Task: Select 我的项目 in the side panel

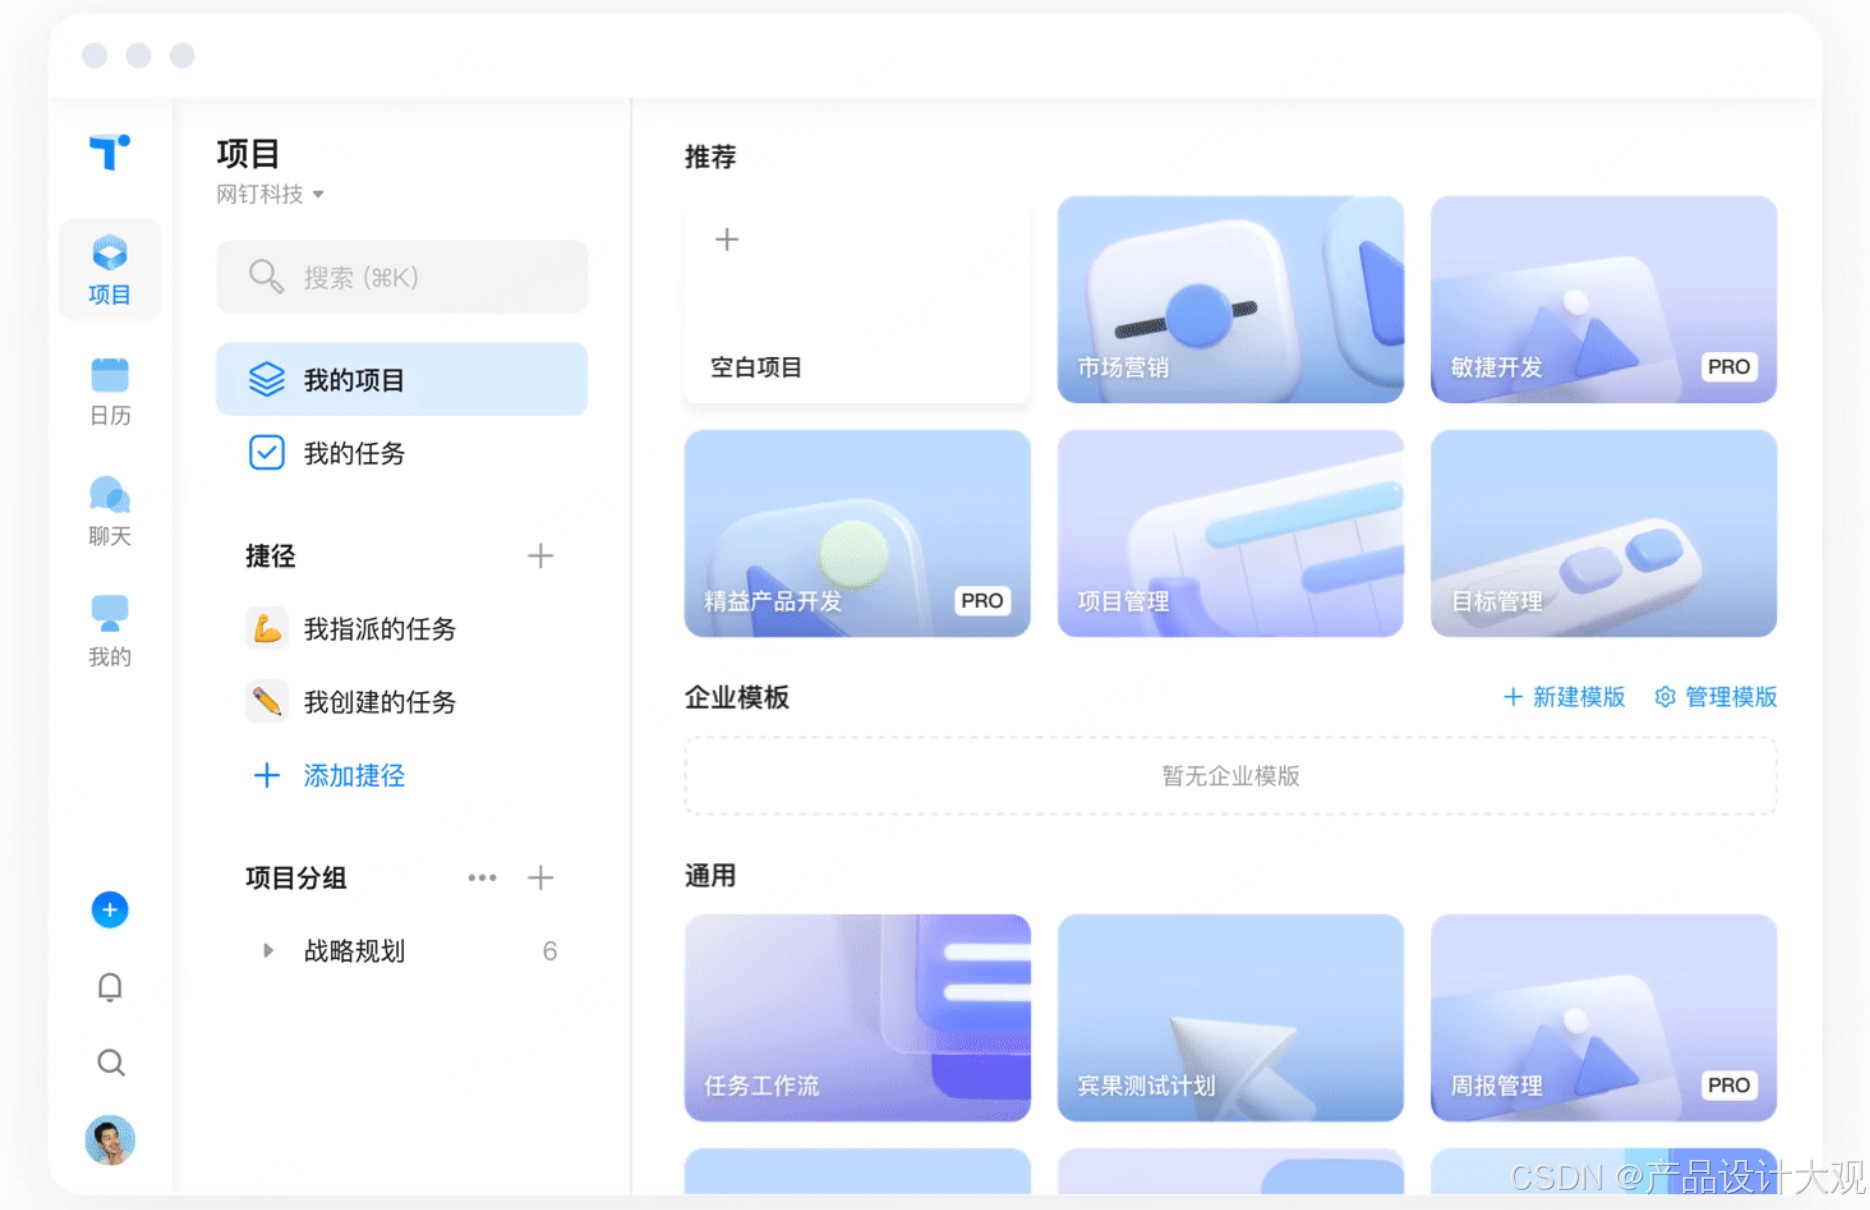Action: 402,379
